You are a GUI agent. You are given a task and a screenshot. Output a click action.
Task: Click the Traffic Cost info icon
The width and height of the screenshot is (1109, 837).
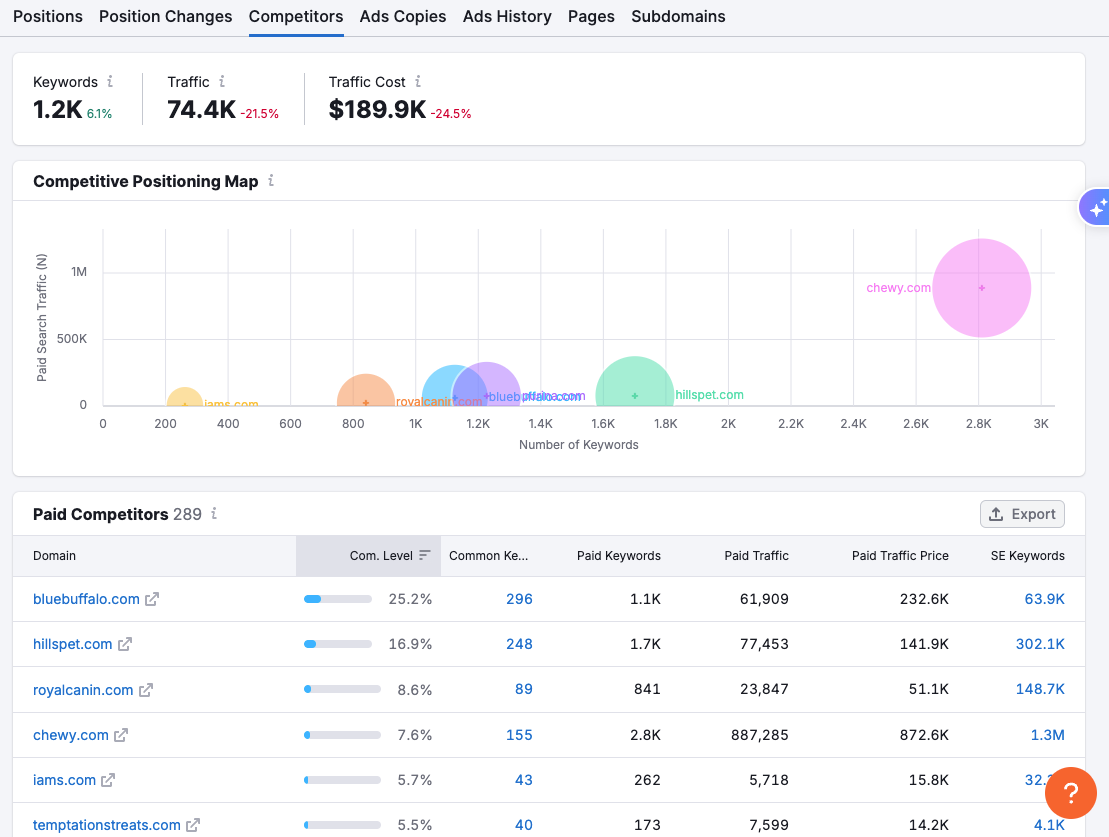[417, 81]
